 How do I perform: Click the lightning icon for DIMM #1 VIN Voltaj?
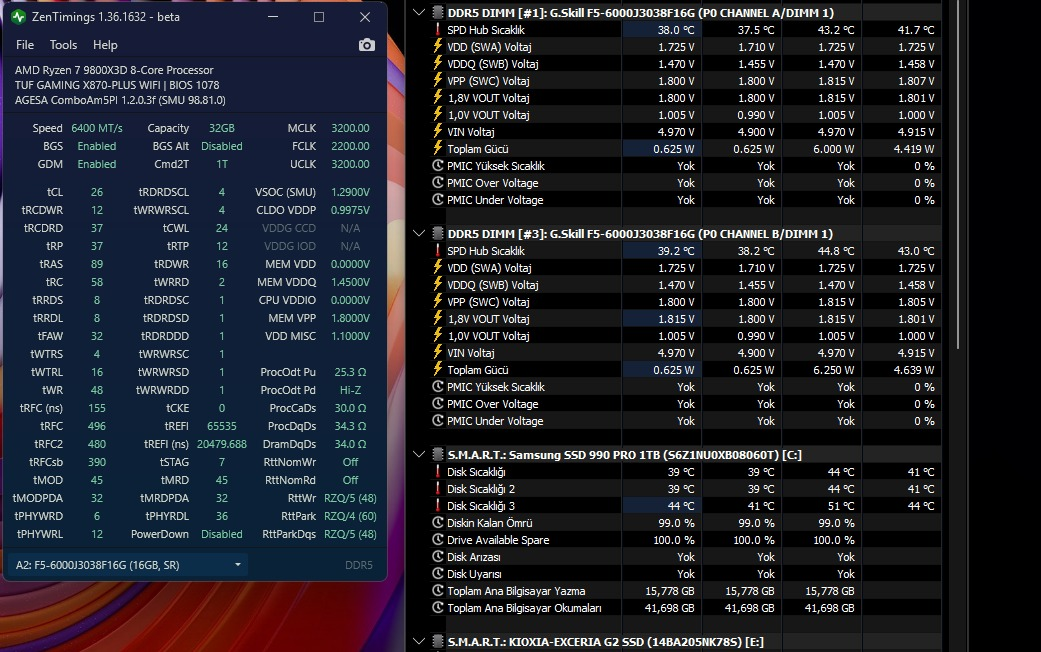(x=438, y=131)
